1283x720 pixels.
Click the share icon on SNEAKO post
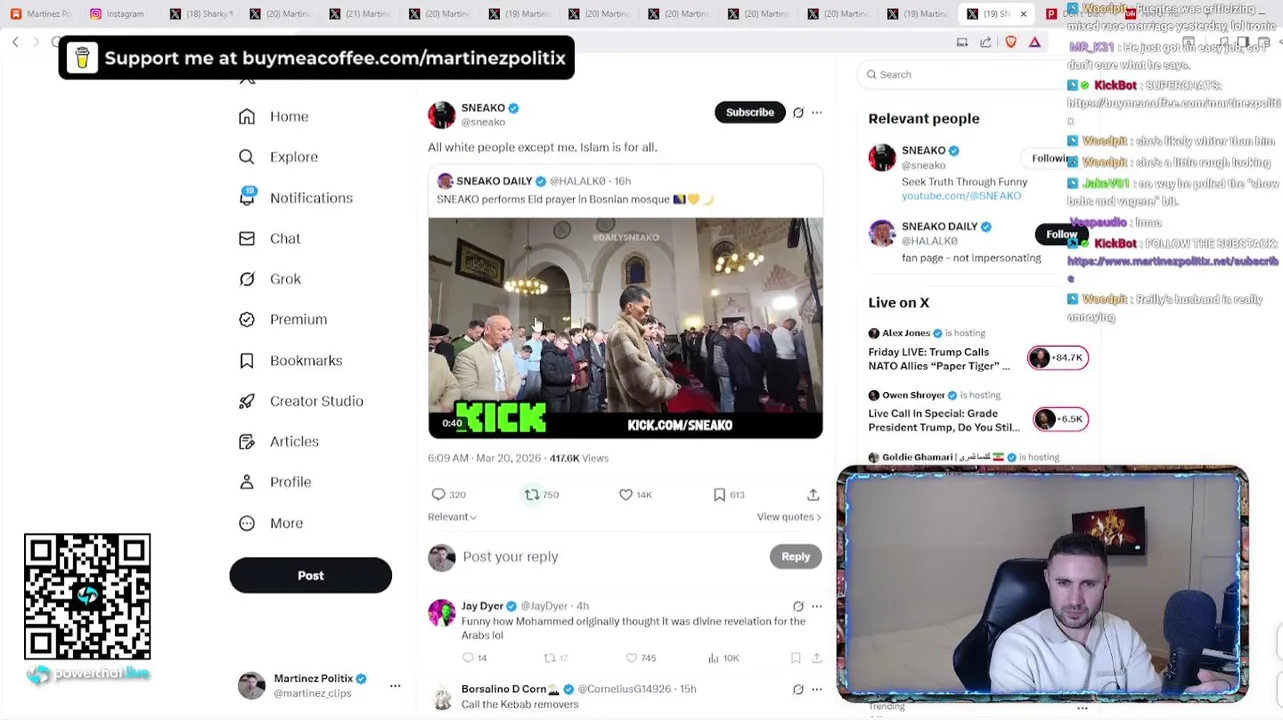813,494
